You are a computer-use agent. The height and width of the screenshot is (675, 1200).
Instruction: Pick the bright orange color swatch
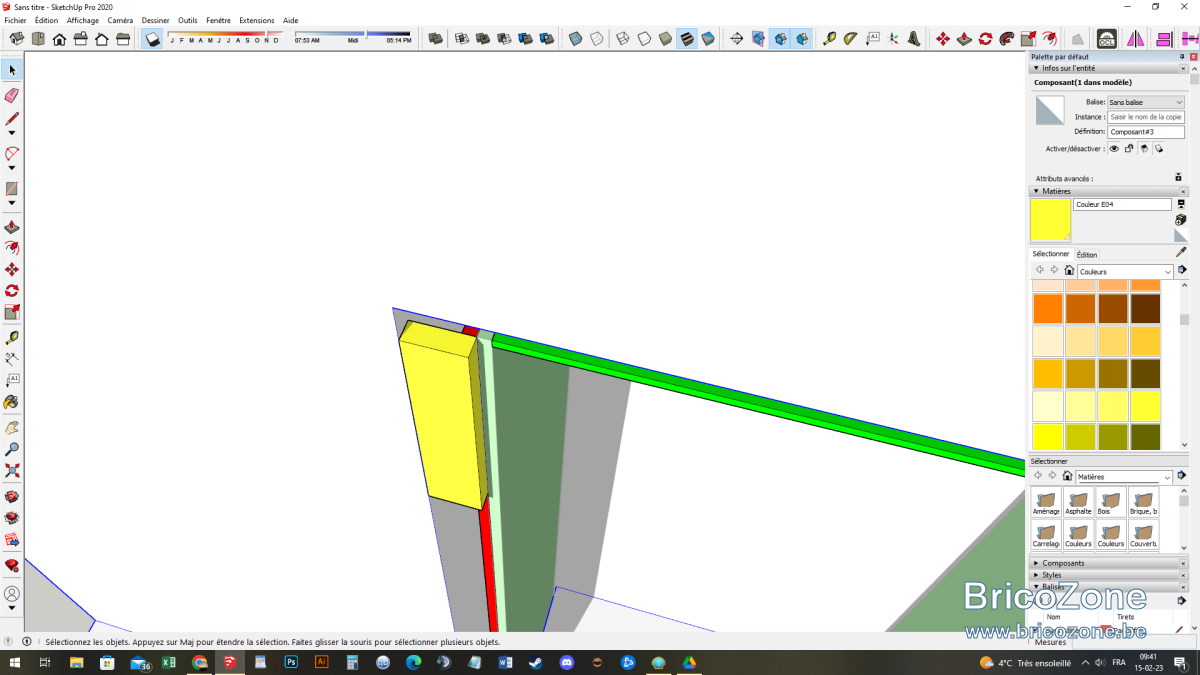point(1047,308)
